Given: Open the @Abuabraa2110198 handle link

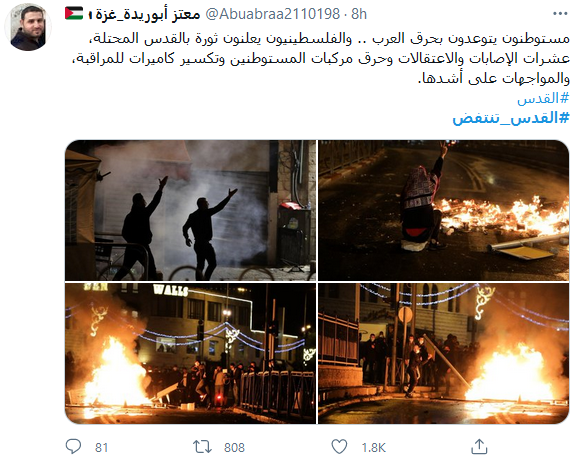Looking at the screenshot, I should tap(273, 14).
